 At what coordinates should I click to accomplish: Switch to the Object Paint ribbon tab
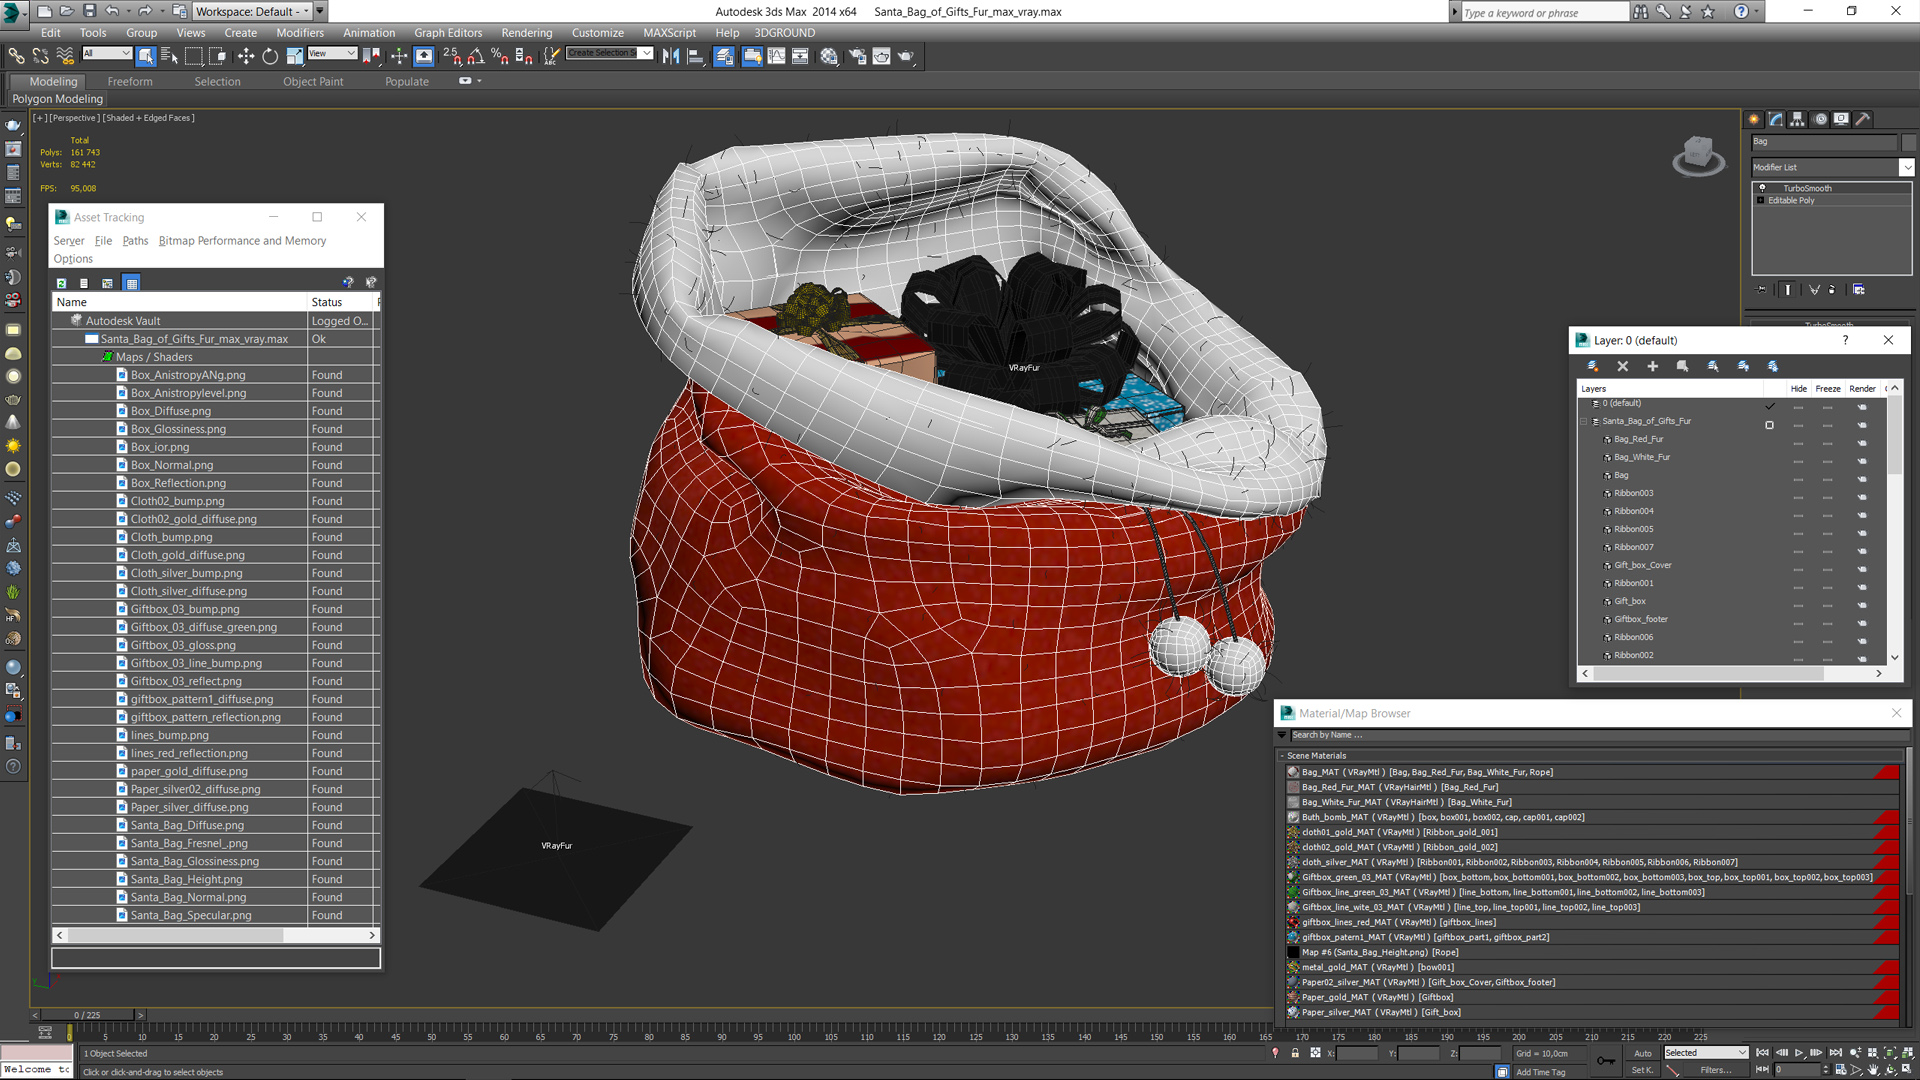coord(313,82)
